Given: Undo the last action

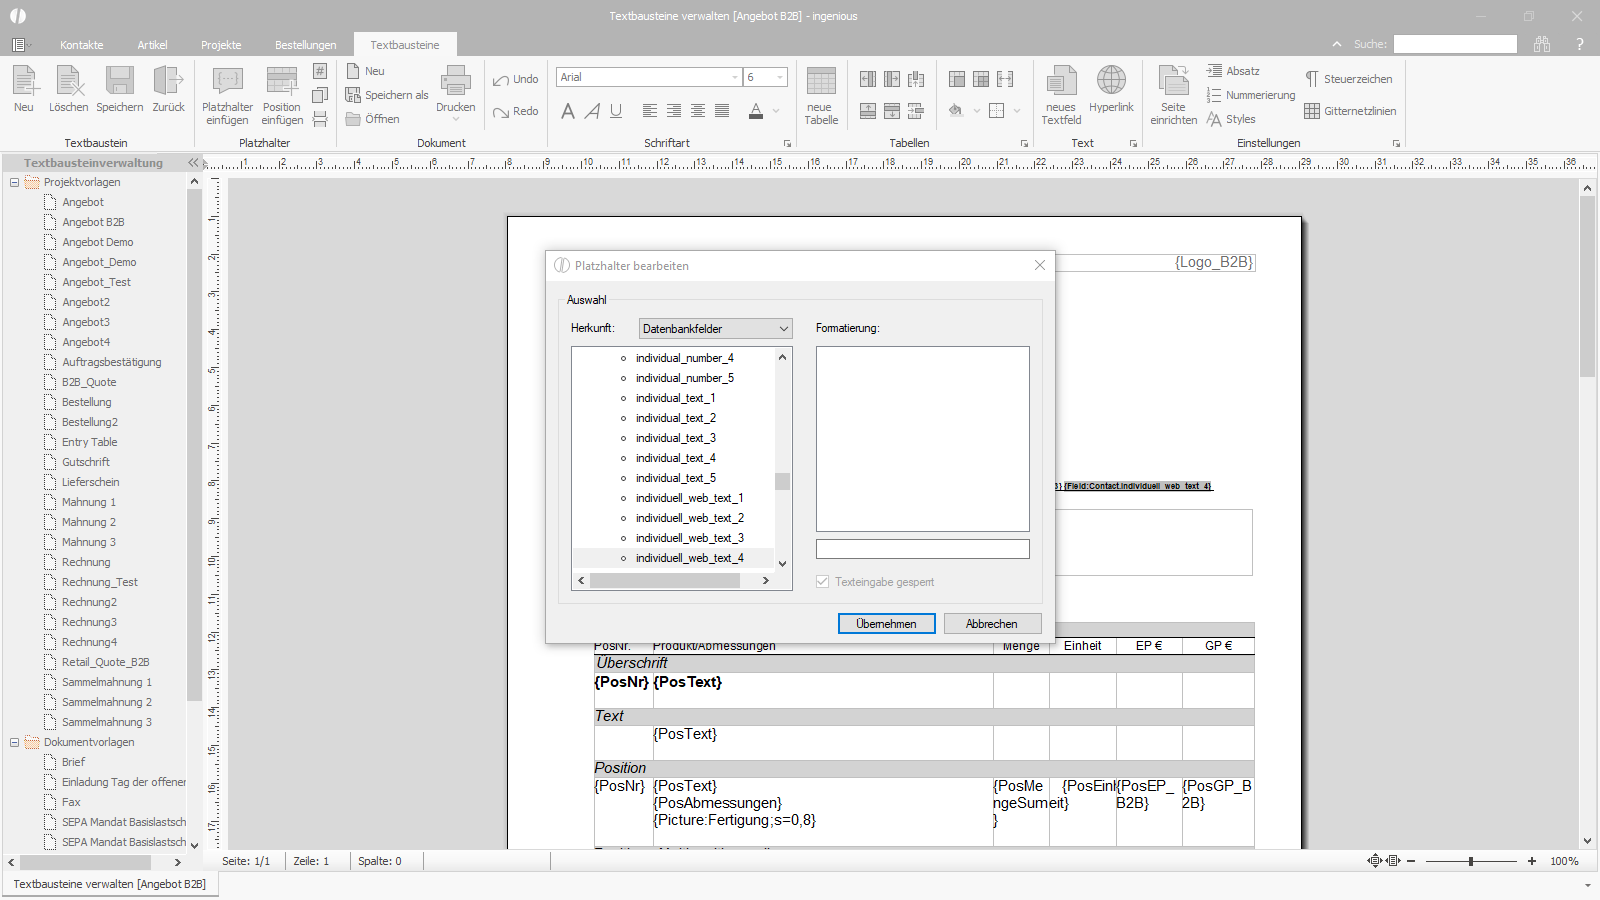Looking at the screenshot, I should tap(515, 79).
